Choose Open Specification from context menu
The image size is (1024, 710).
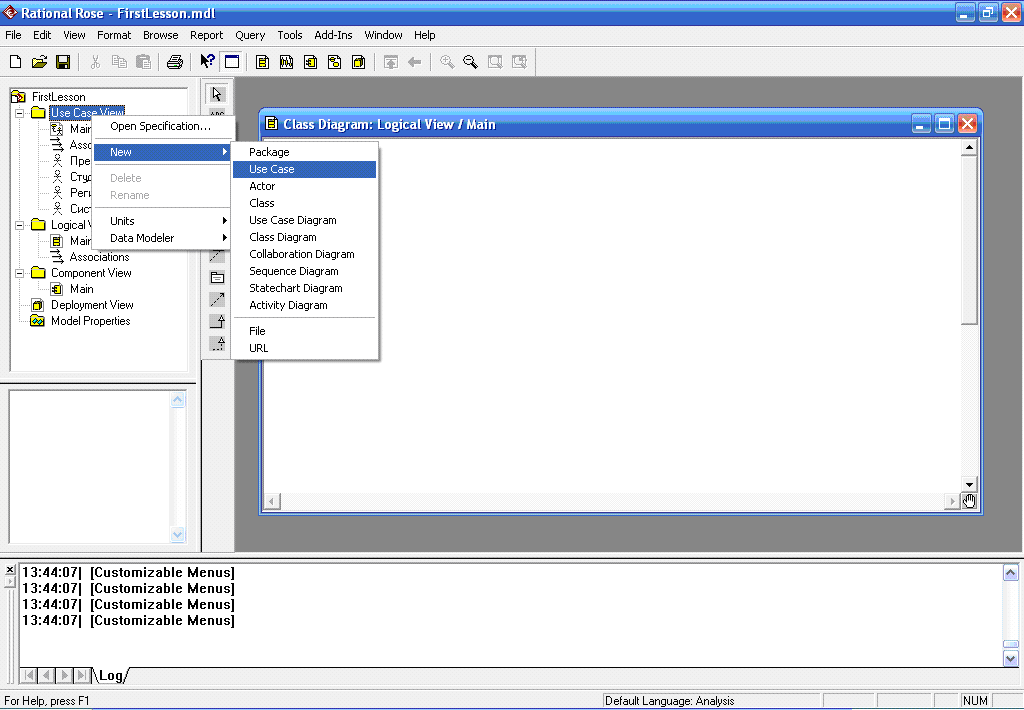[162, 126]
